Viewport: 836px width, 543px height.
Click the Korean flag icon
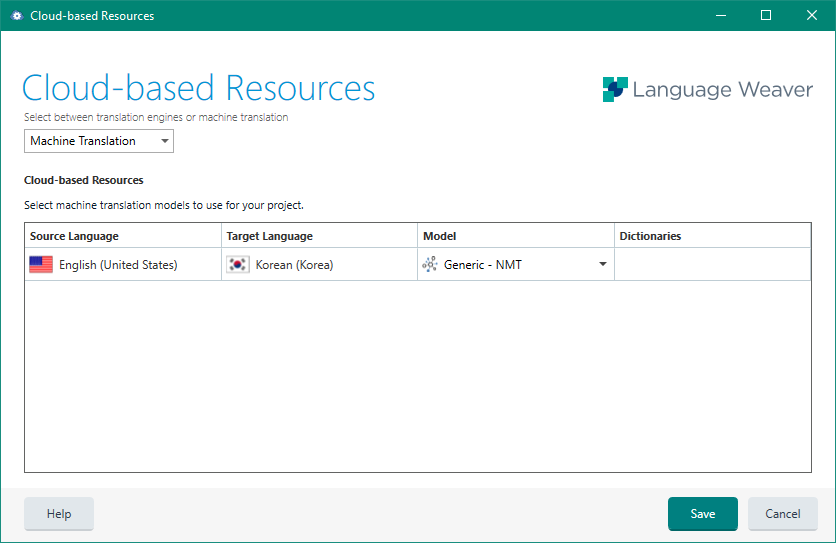click(238, 265)
